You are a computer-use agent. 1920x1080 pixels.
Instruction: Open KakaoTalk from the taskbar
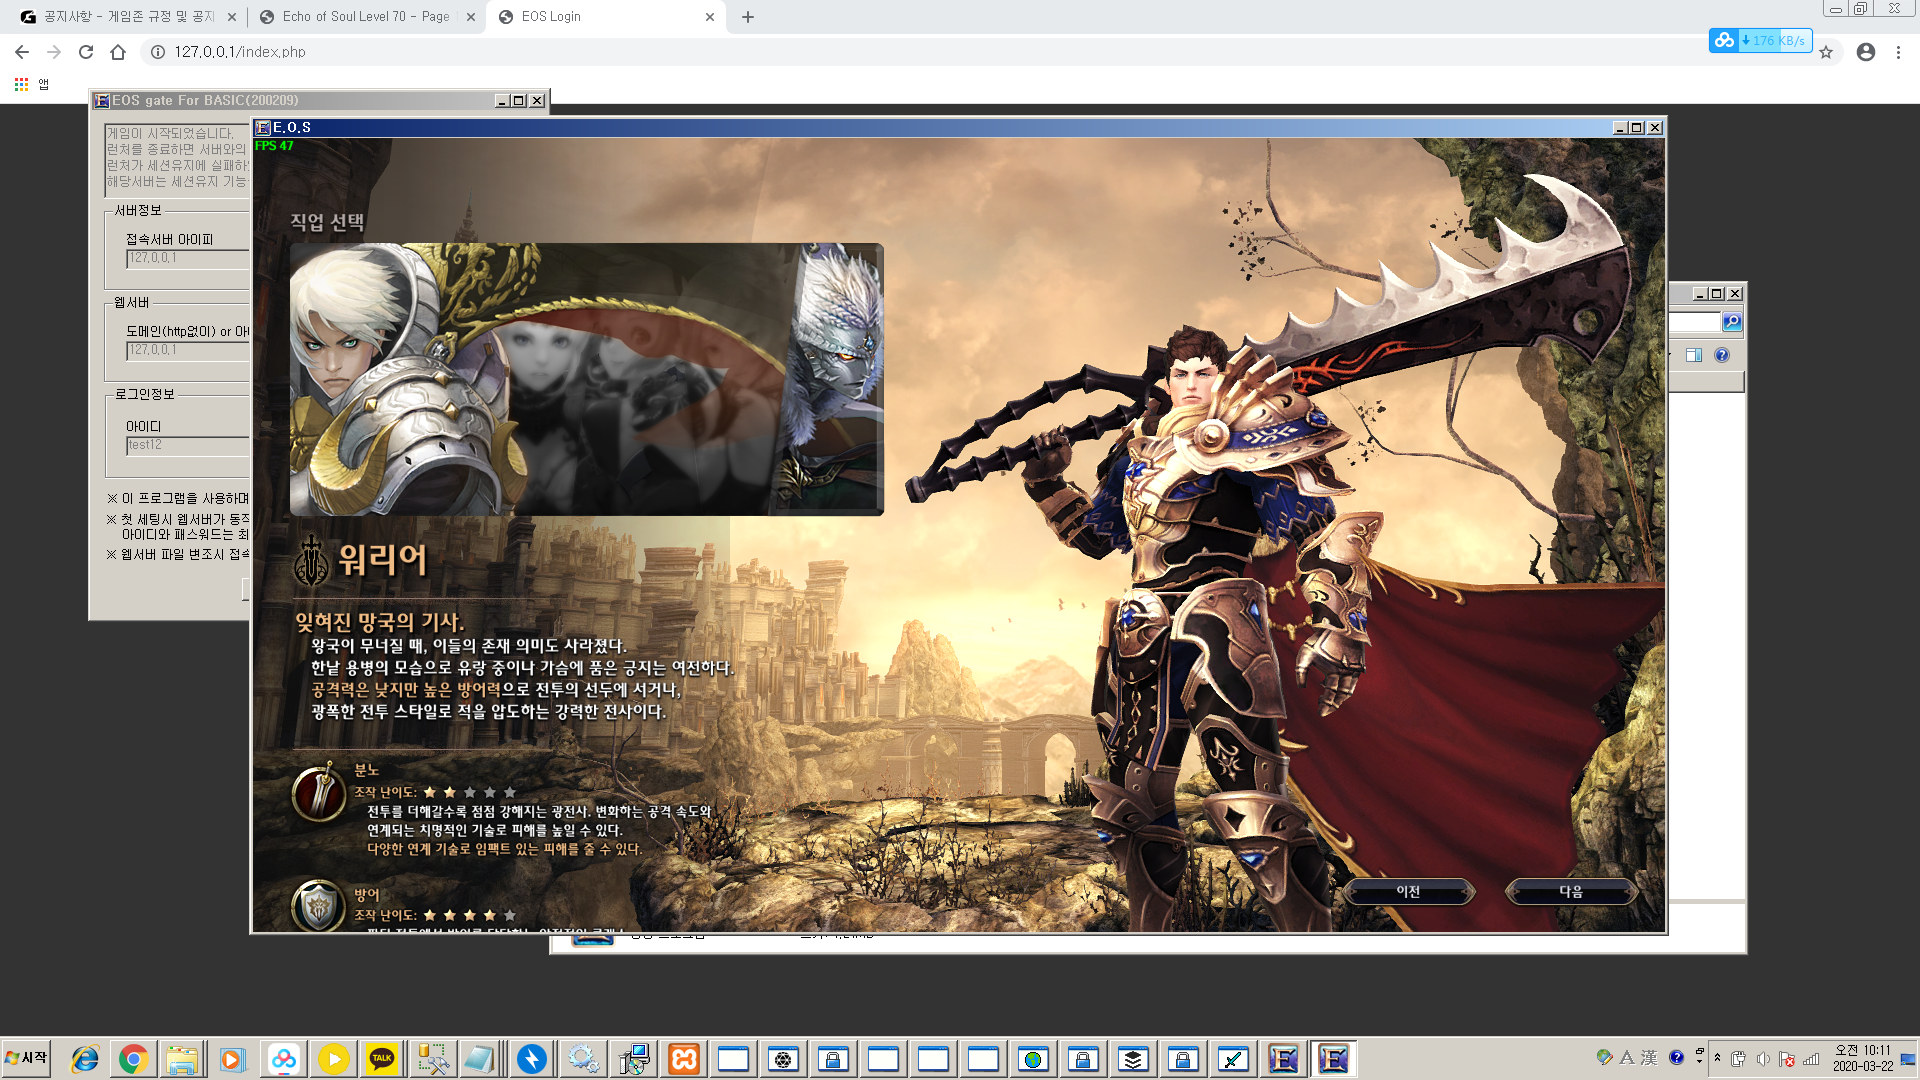(x=382, y=1059)
